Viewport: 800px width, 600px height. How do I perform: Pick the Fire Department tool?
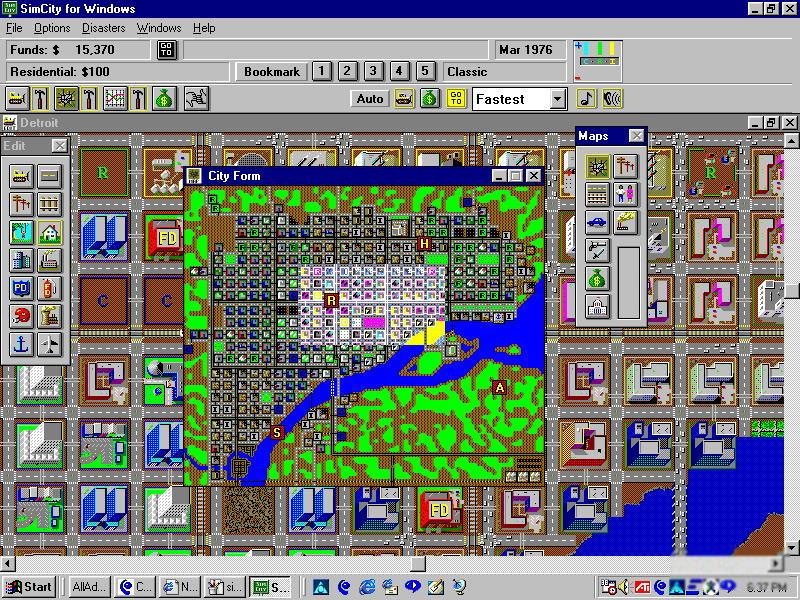[49, 288]
